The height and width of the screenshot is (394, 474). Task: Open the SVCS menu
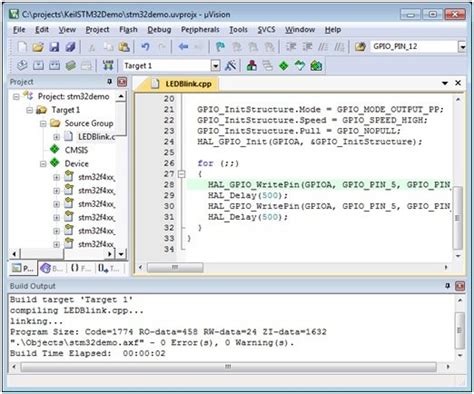266,30
